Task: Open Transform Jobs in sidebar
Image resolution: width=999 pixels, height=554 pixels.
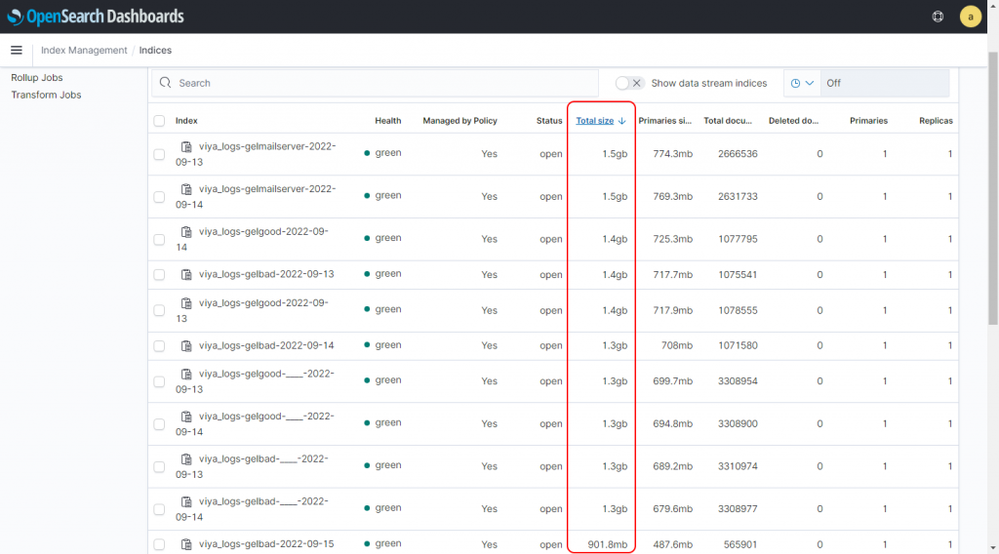Action: coord(46,95)
